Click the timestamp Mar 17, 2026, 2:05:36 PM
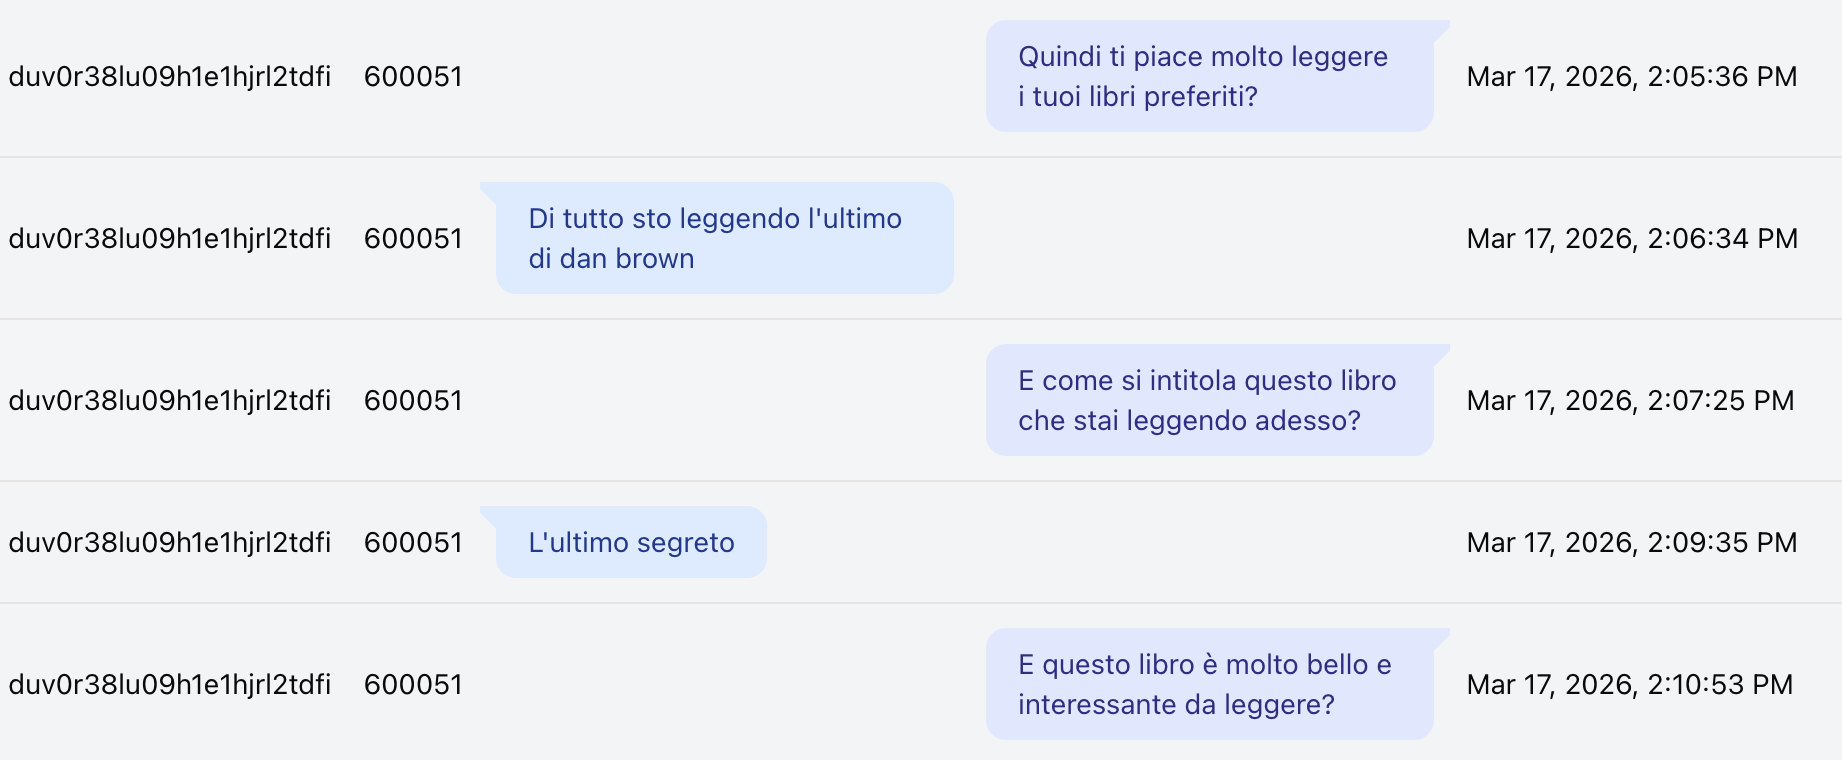The height and width of the screenshot is (760, 1842). coord(1632,77)
